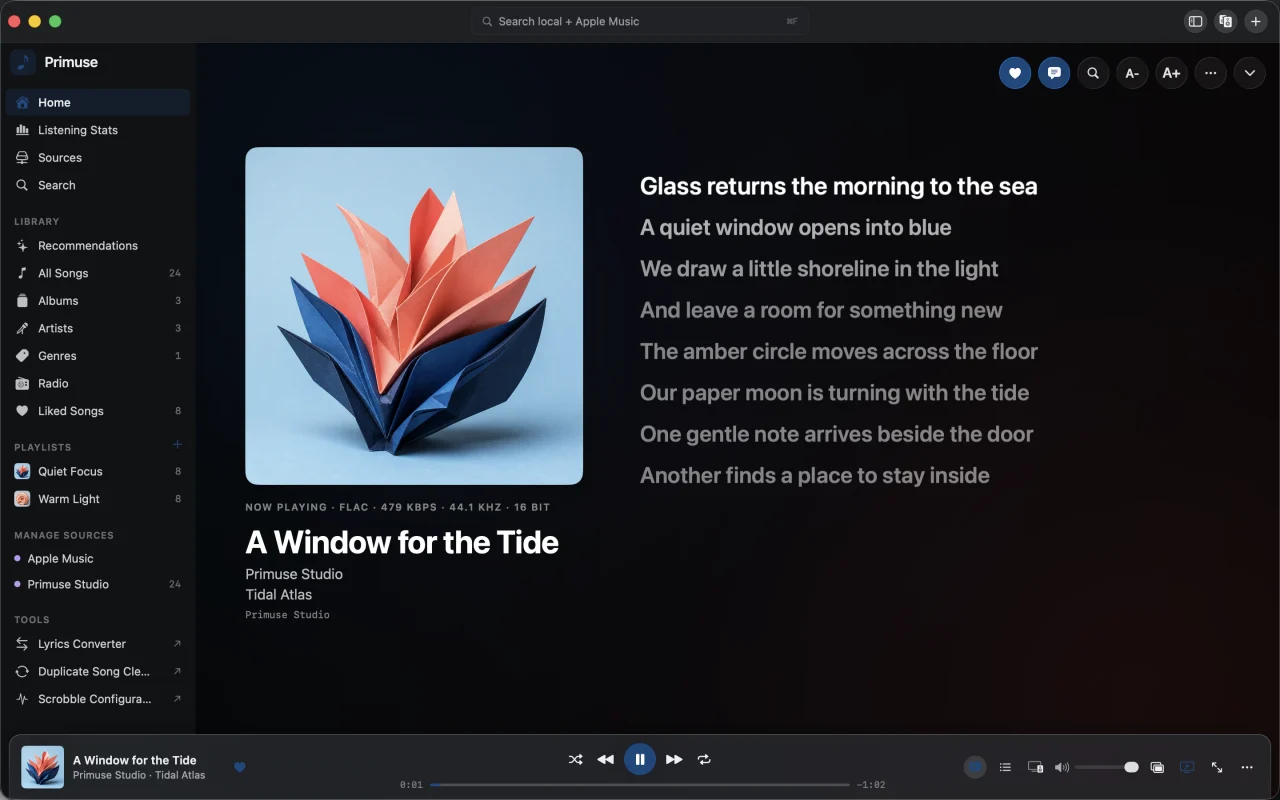The height and width of the screenshot is (800, 1280).
Task: Increase lyrics font size with A+
Action: (x=1171, y=73)
